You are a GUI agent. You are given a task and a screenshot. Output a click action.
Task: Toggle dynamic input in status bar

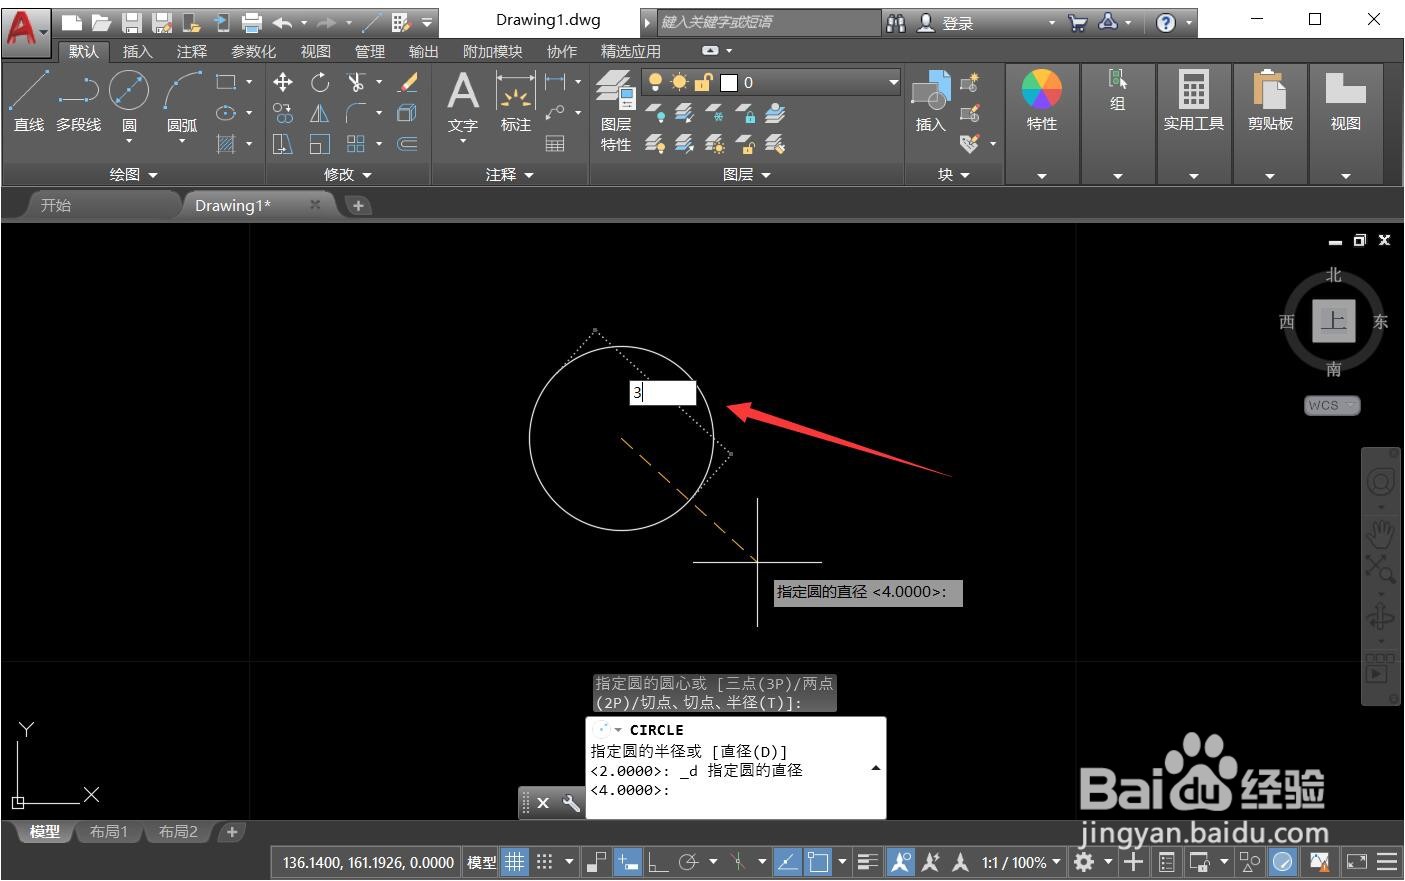[628, 862]
